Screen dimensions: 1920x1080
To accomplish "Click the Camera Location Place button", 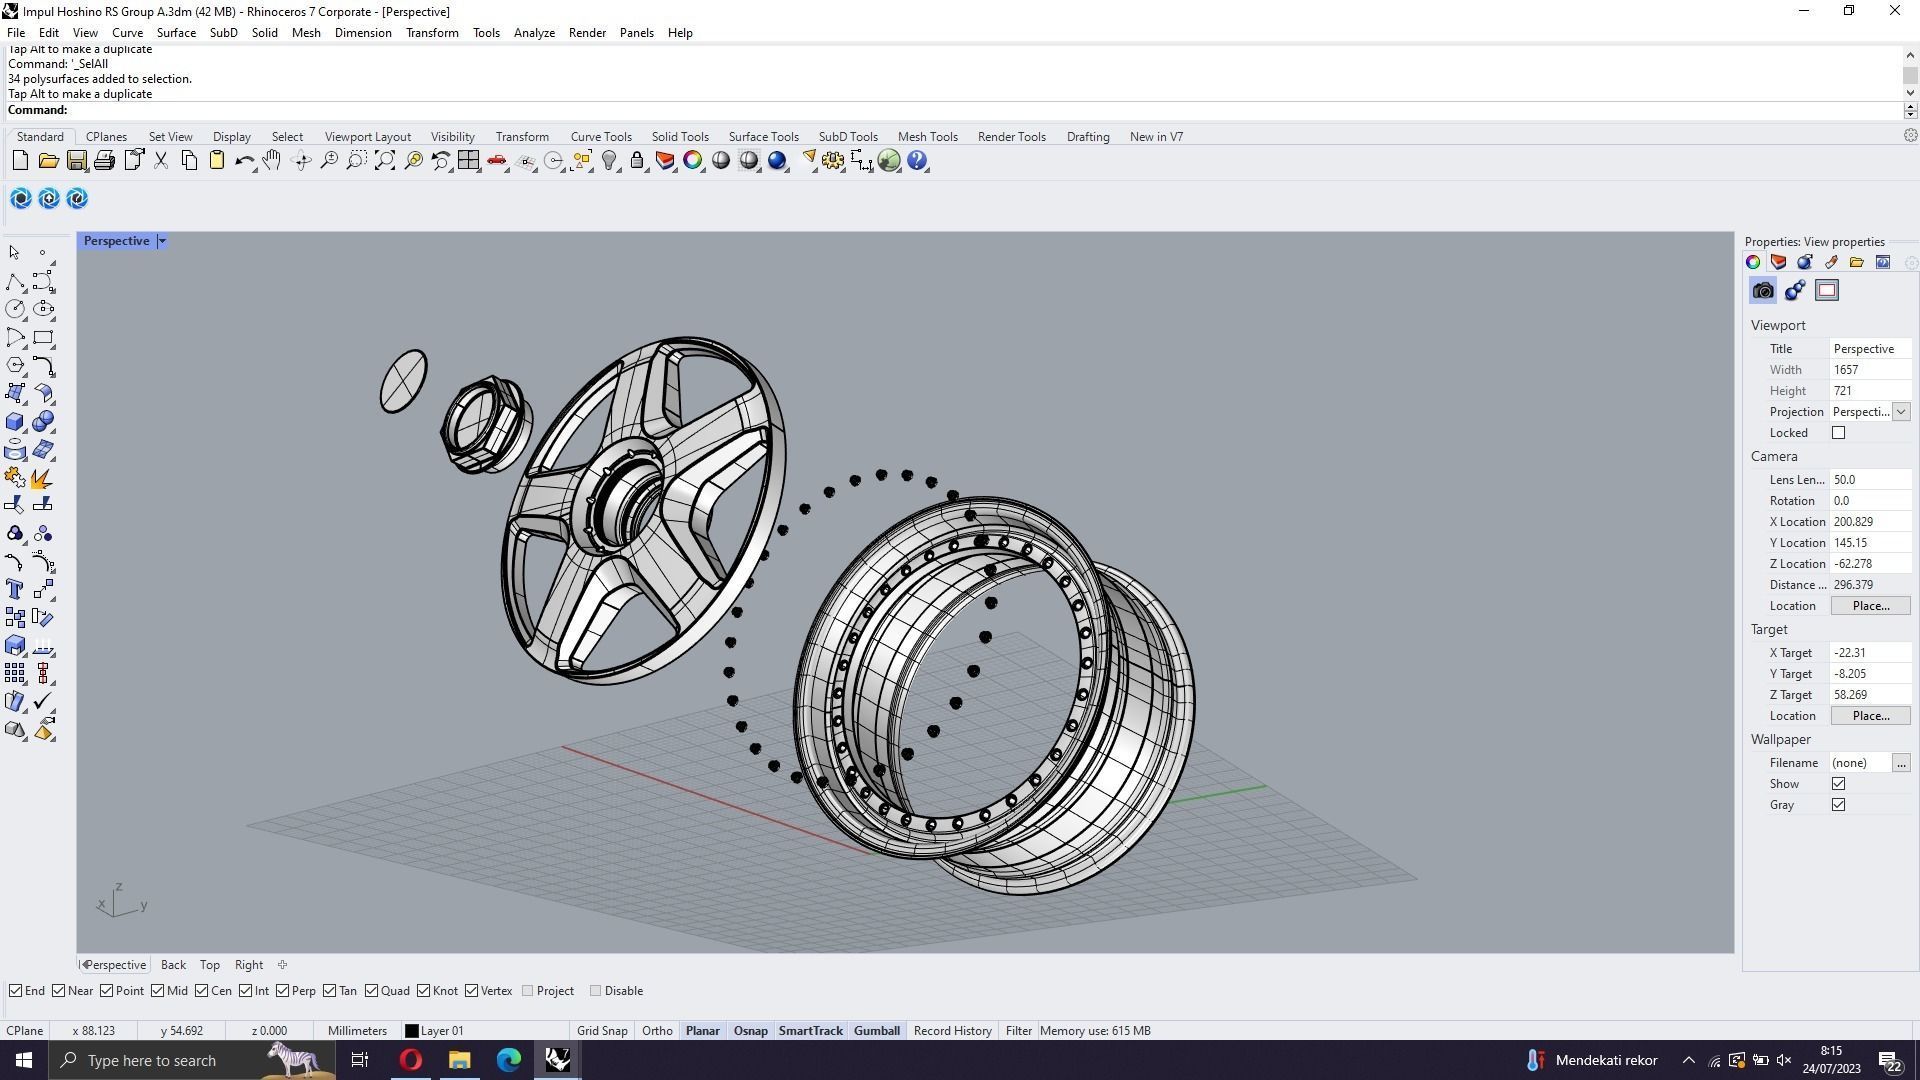I will pos(1870,606).
